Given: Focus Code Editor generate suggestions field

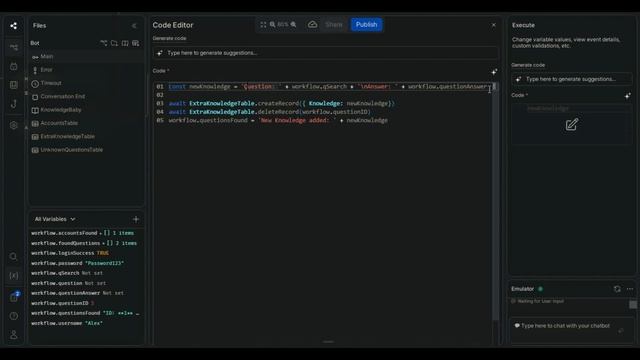Looking at the screenshot, I should [x=326, y=53].
